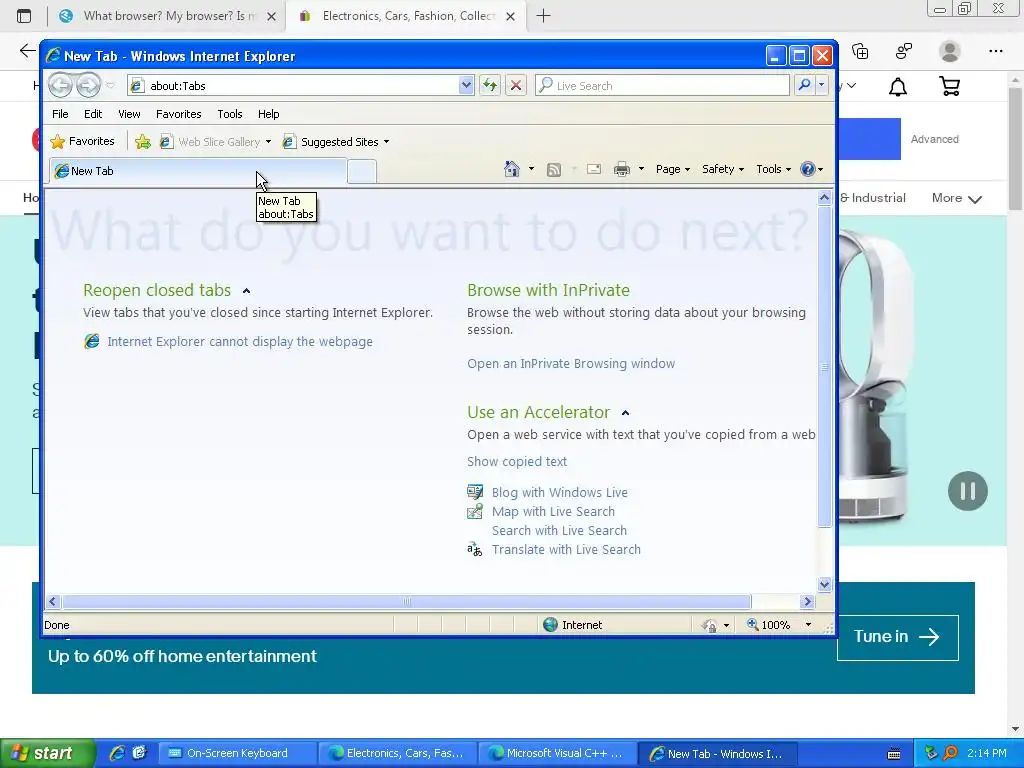This screenshot has height=768, width=1024.
Task: Click the blank new tab button
Action: point(362,171)
